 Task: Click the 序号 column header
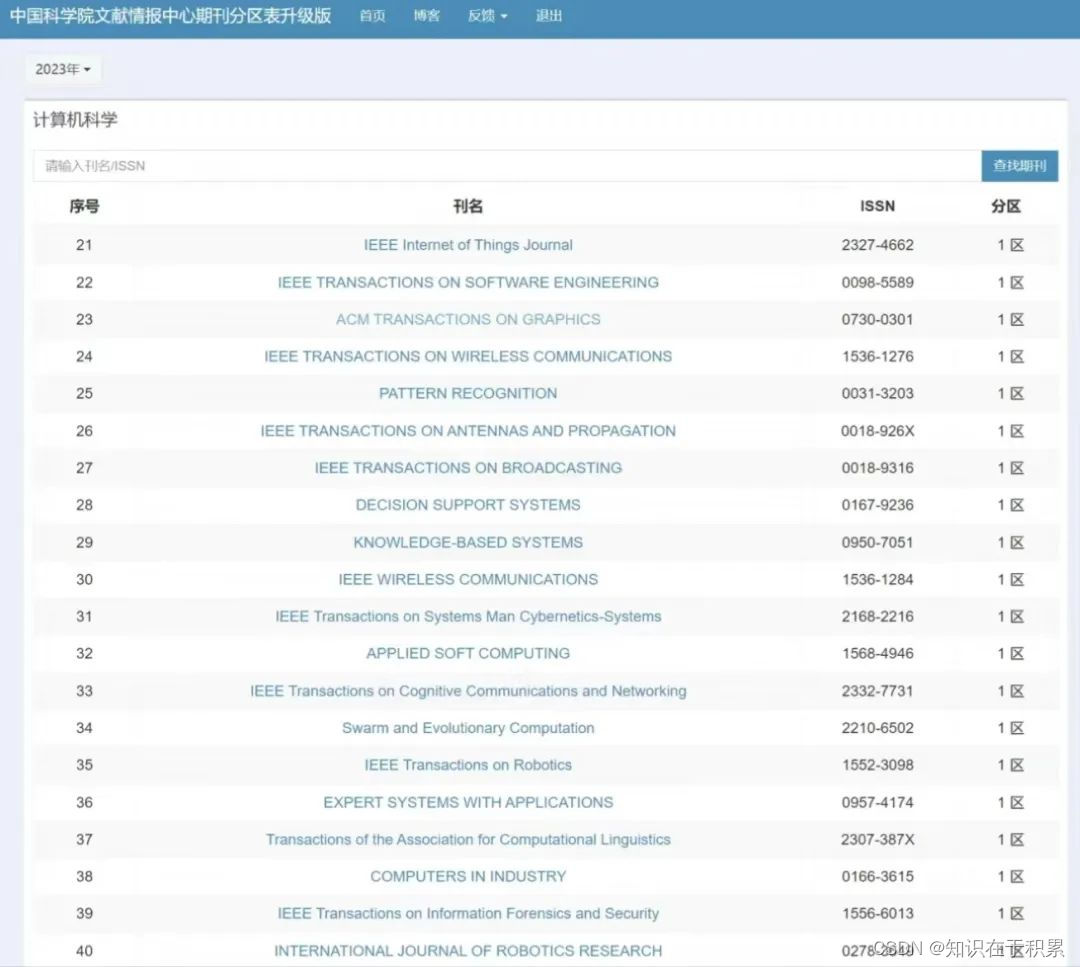pos(85,207)
